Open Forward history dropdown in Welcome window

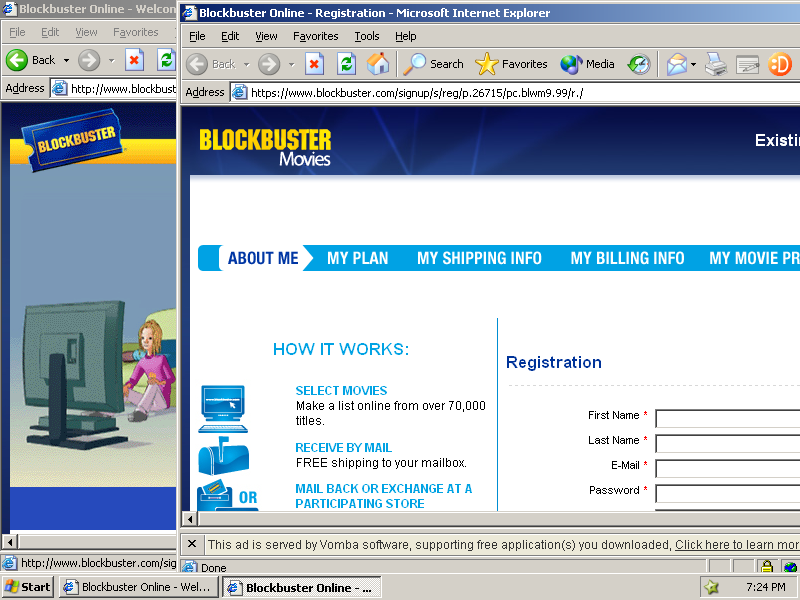(112, 61)
